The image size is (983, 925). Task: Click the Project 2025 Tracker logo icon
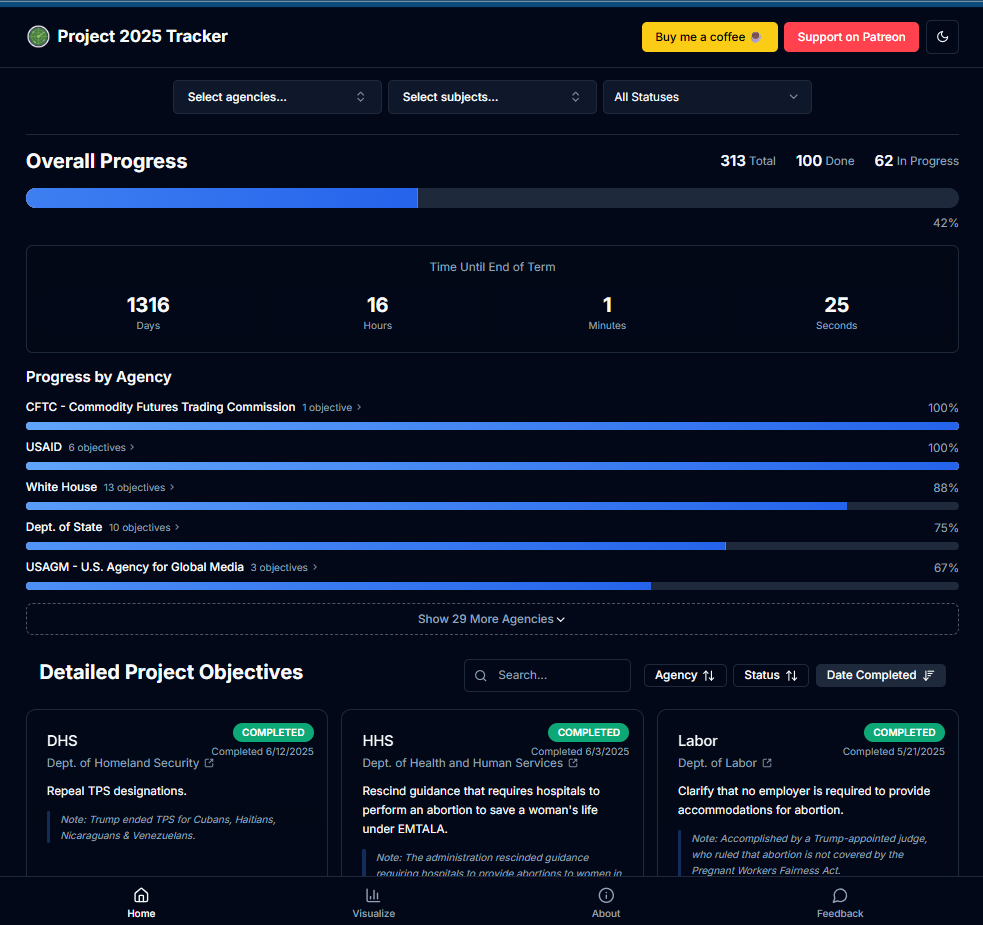(x=38, y=36)
